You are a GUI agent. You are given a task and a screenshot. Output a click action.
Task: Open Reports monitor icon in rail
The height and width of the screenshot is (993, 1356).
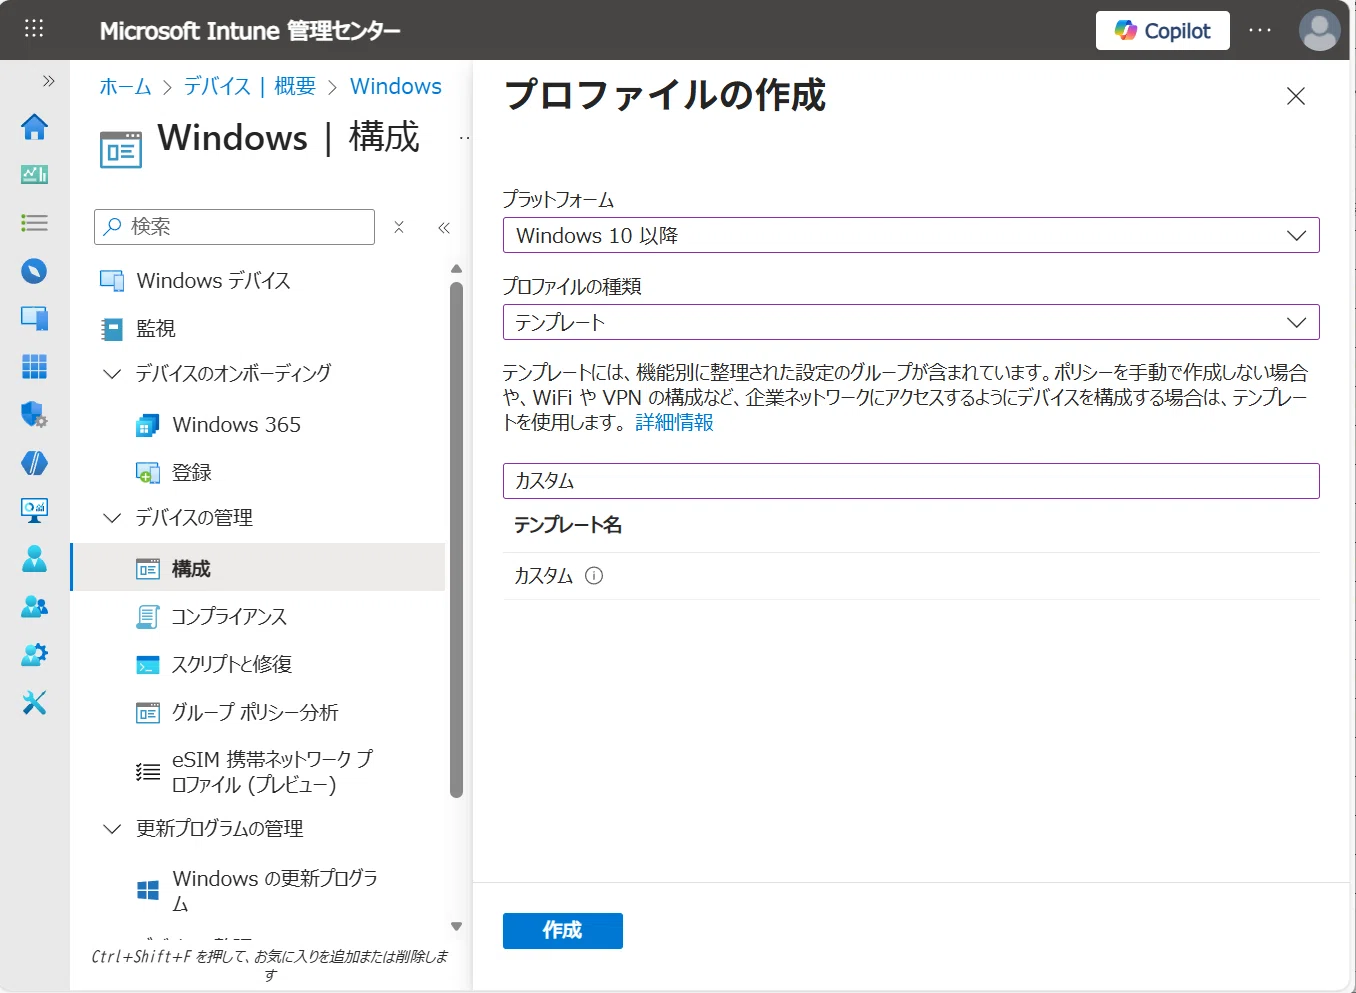[34, 510]
